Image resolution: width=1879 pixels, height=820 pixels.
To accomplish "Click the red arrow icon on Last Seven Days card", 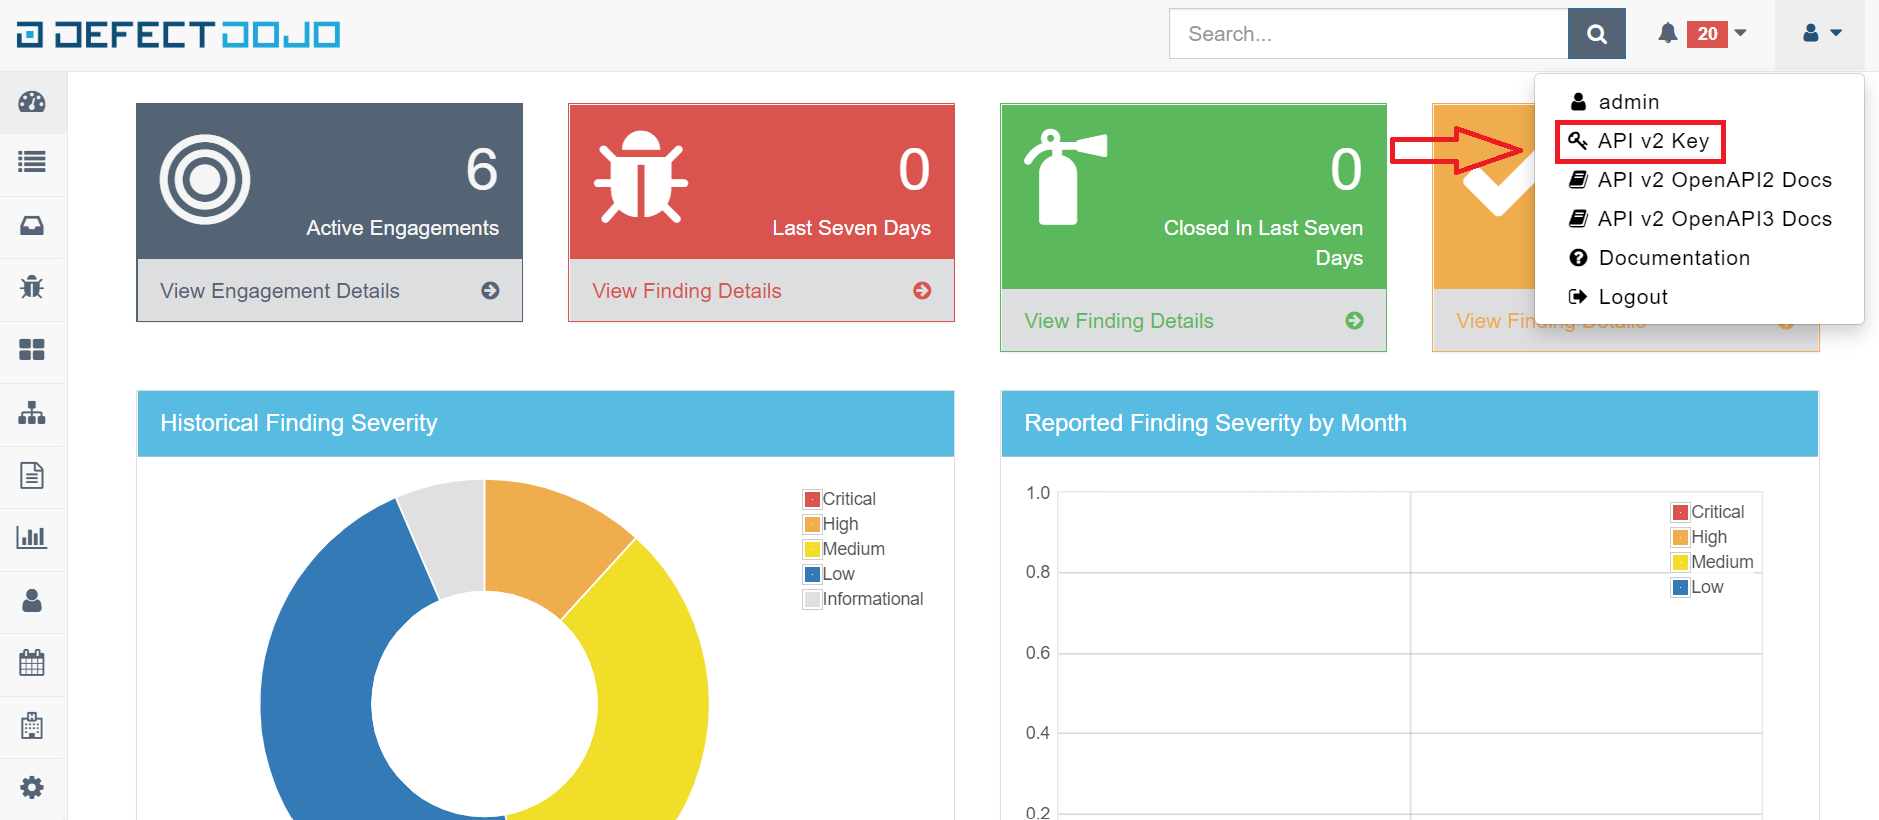I will coord(922,291).
